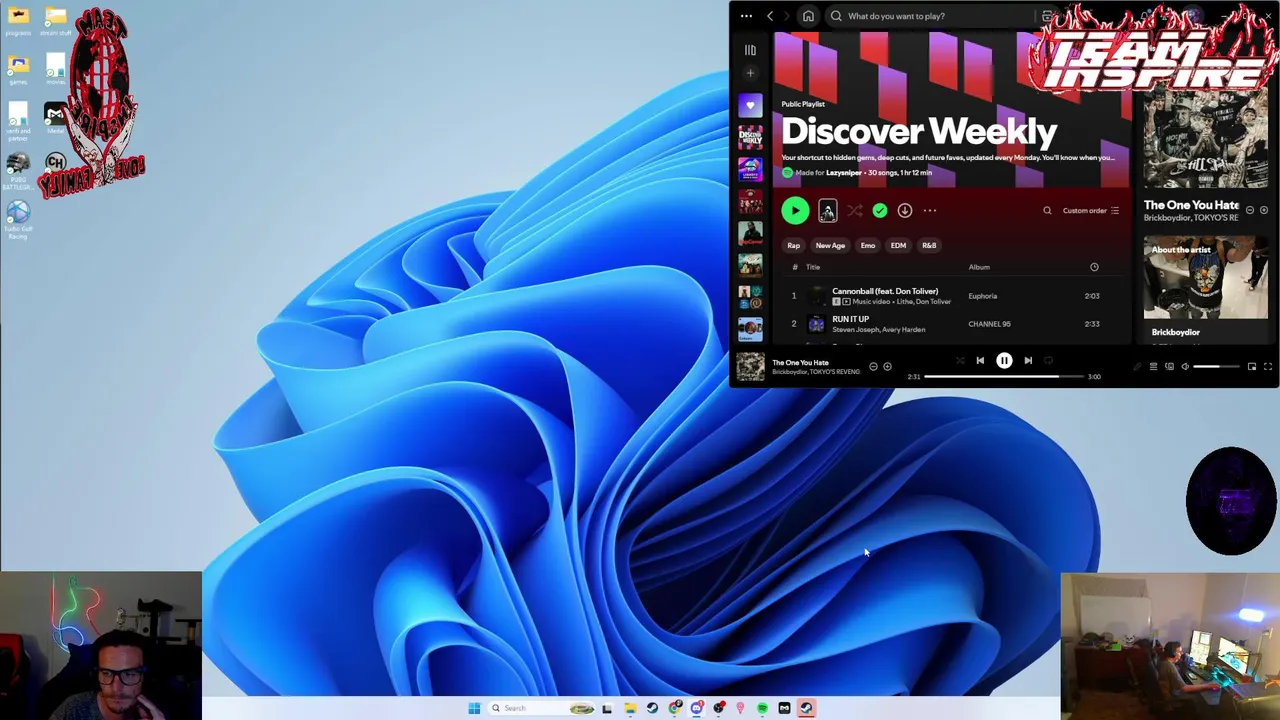Toggle repeat in the player bar
1280x720 pixels.
click(1048, 361)
